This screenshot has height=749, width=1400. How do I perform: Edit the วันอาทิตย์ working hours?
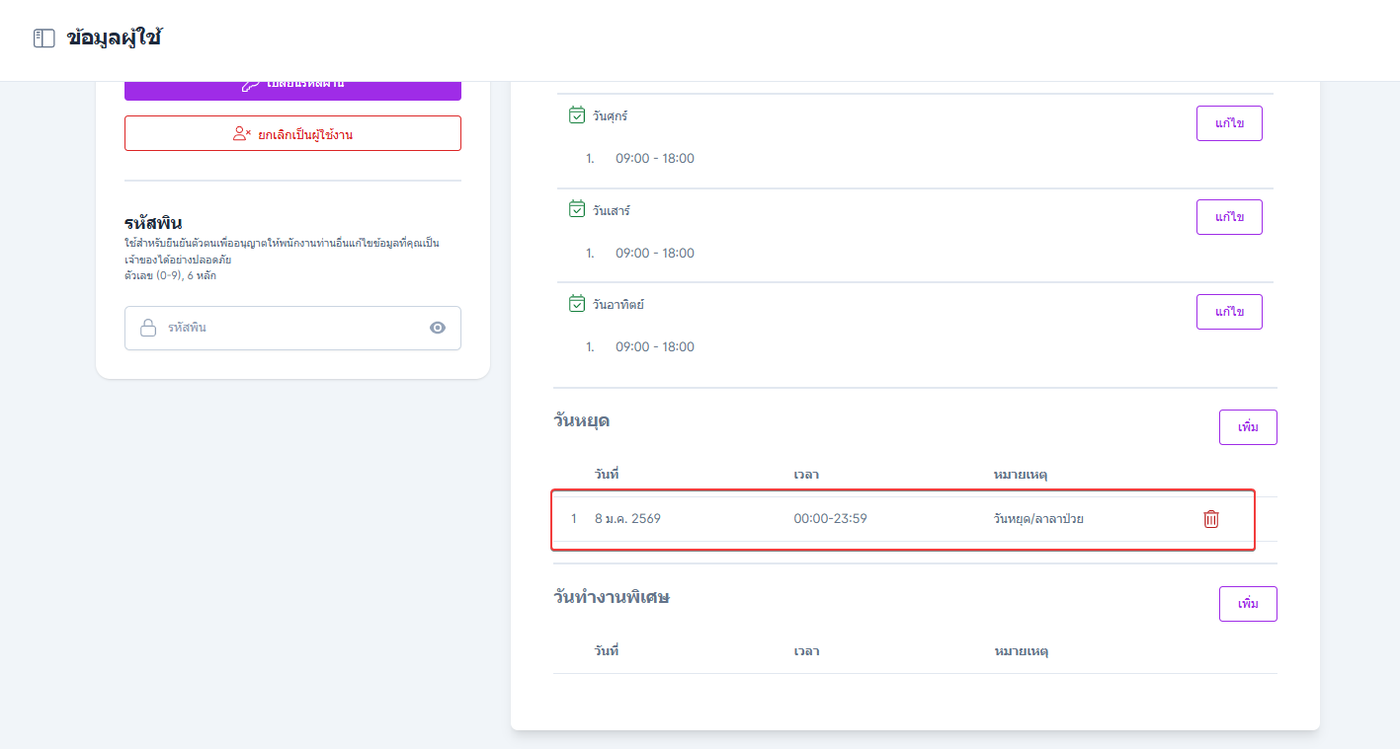(1229, 311)
